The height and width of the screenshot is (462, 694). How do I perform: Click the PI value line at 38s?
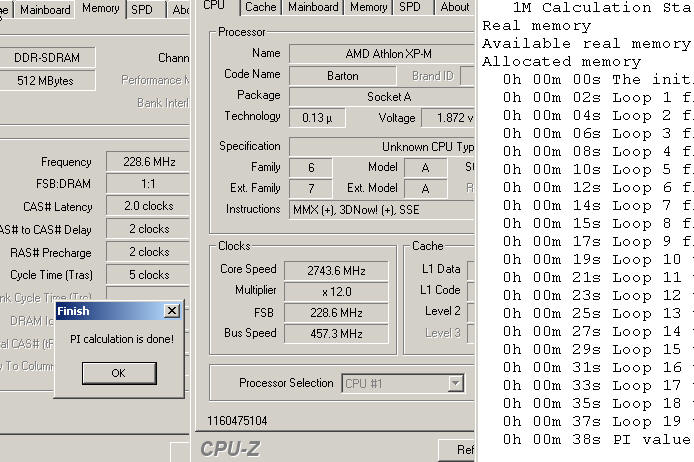tap(598, 439)
